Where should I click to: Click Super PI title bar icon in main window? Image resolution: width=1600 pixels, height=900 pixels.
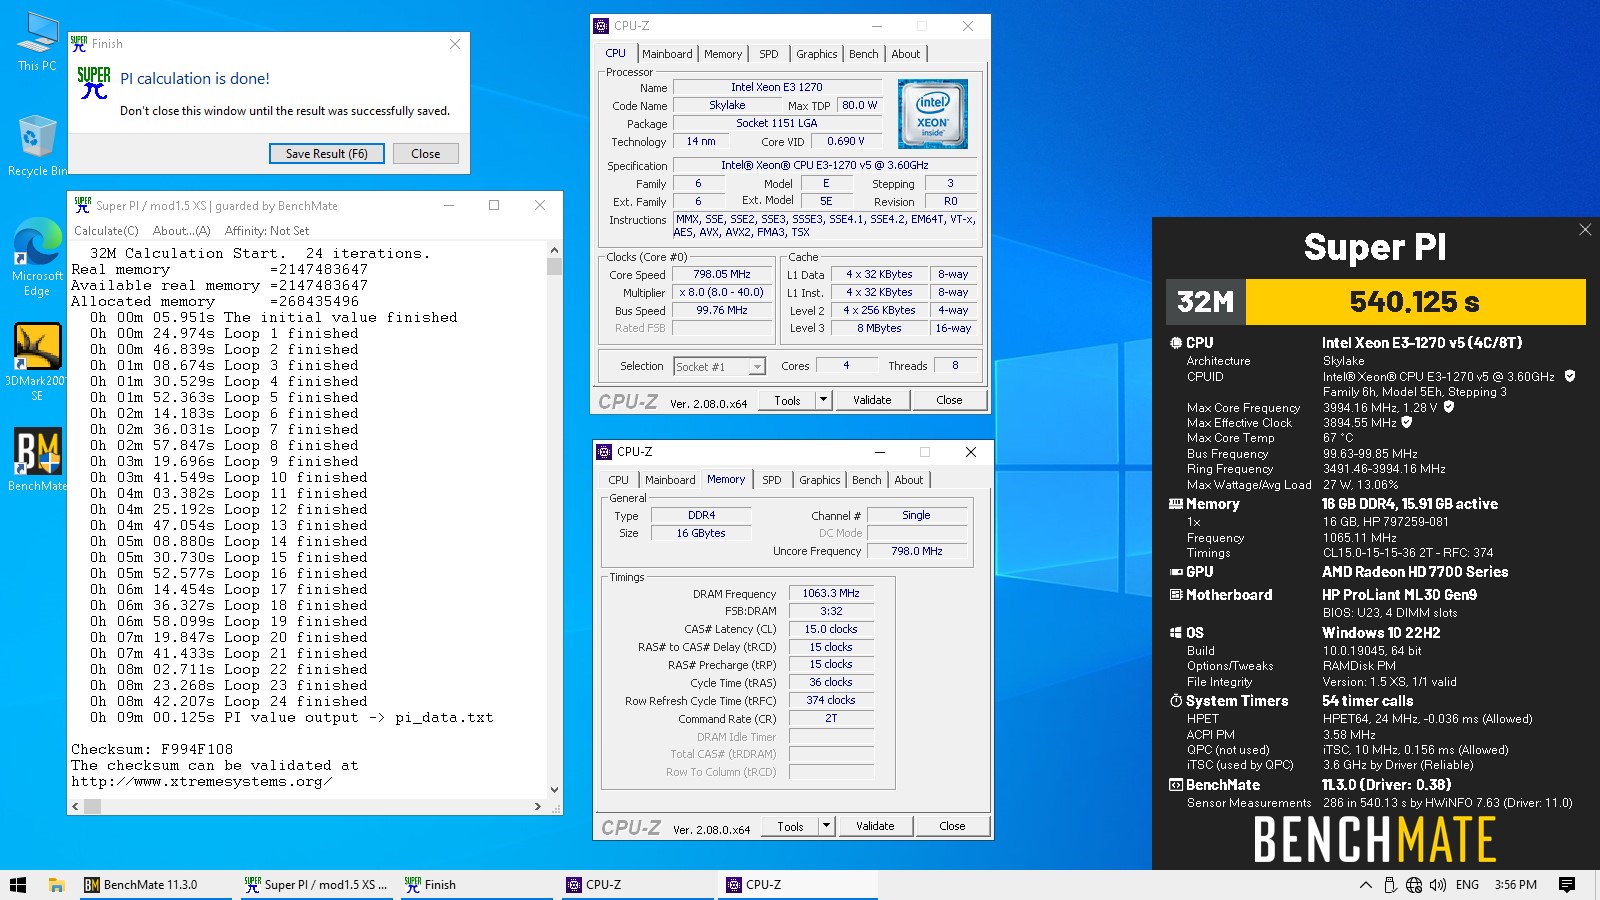tap(82, 205)
